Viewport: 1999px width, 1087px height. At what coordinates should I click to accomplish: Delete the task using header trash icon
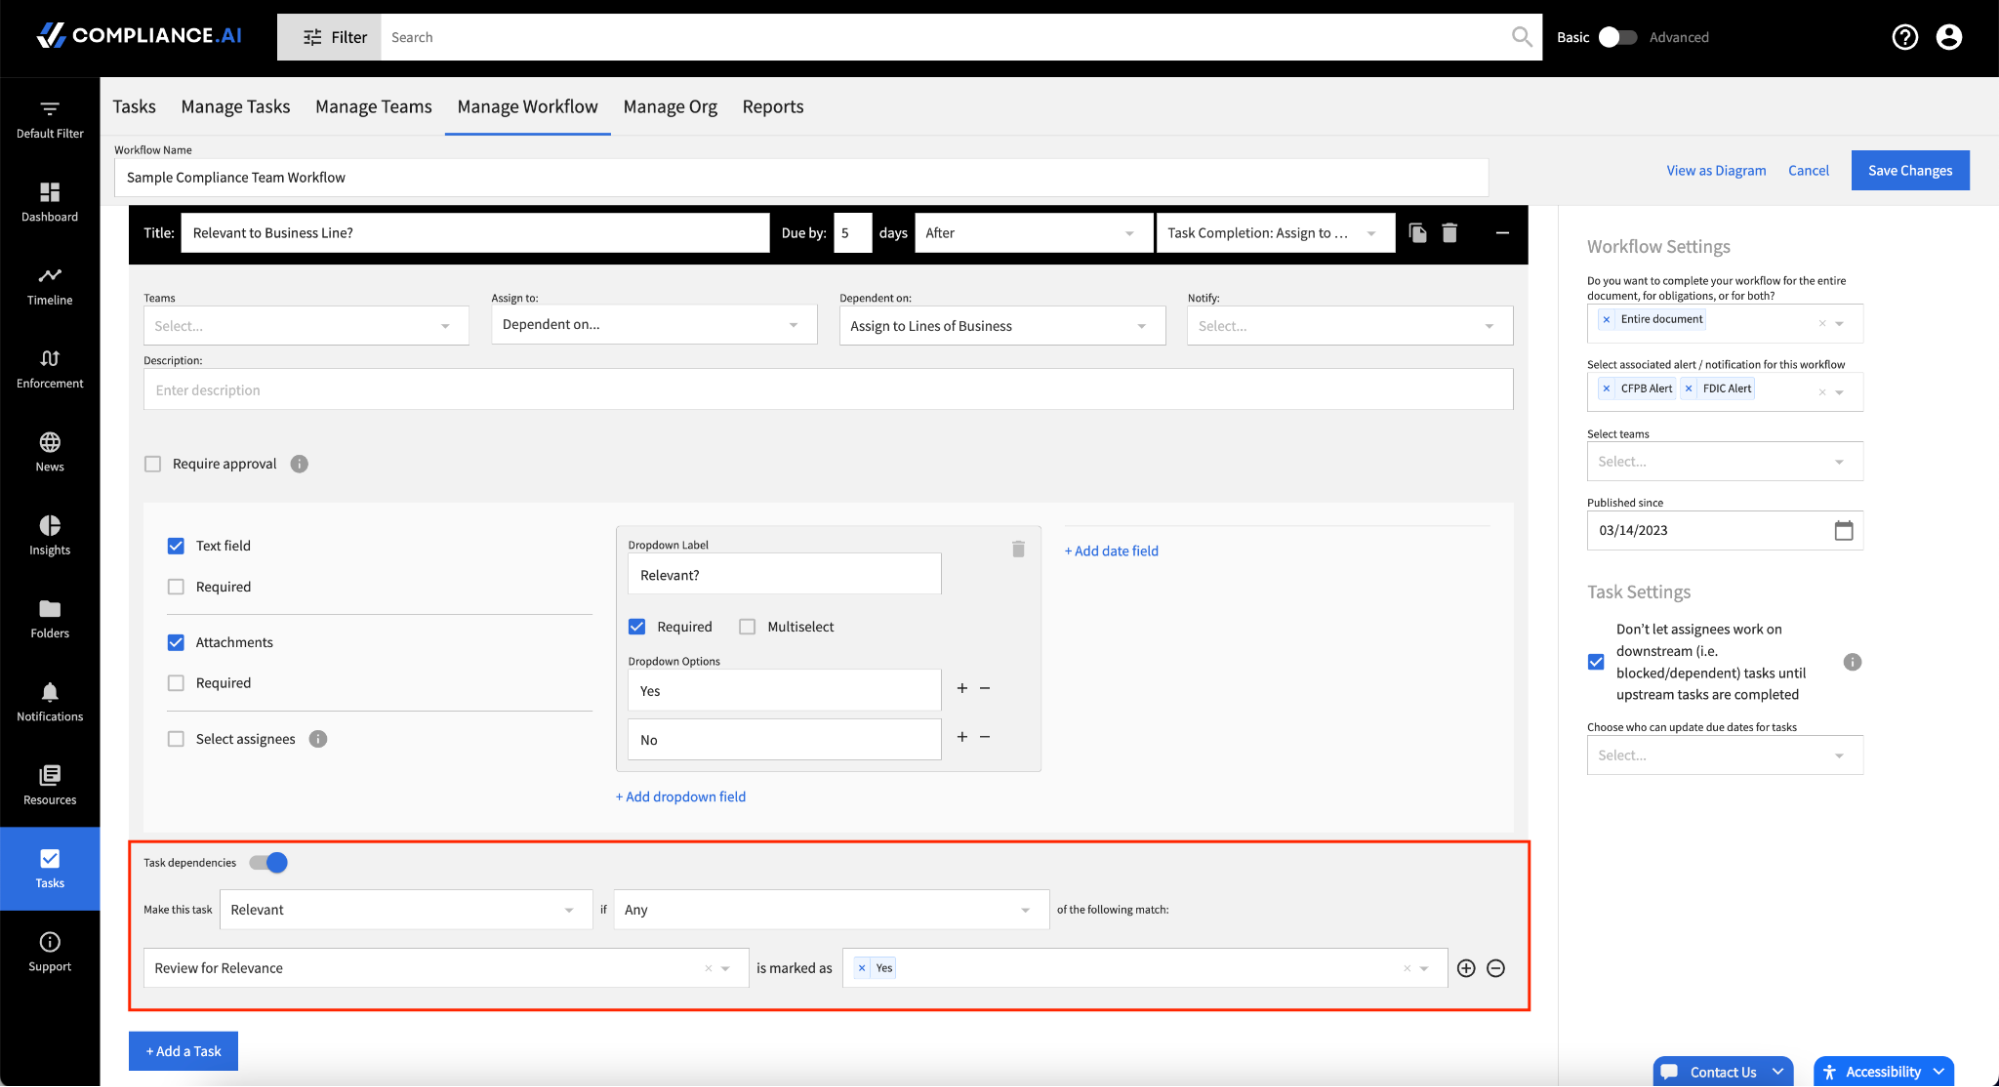[1449, 233]
